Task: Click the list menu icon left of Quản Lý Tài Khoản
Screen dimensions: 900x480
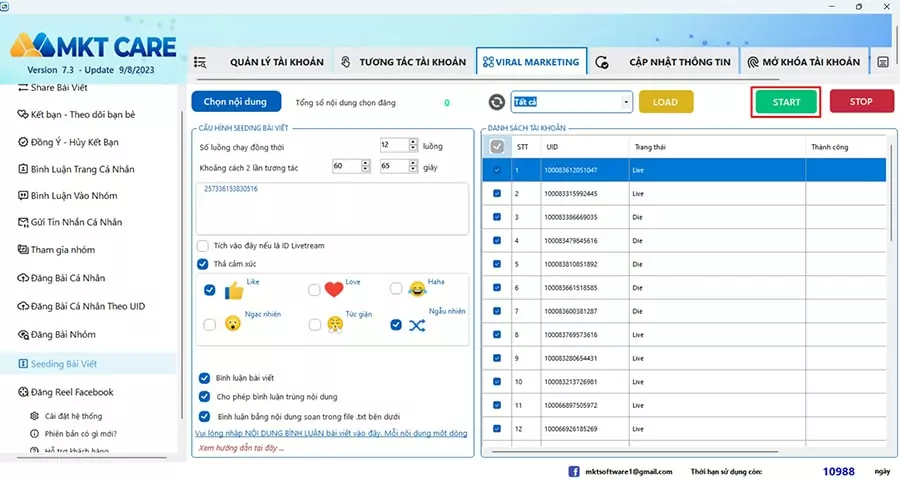Action: click(x=200, y=62)
